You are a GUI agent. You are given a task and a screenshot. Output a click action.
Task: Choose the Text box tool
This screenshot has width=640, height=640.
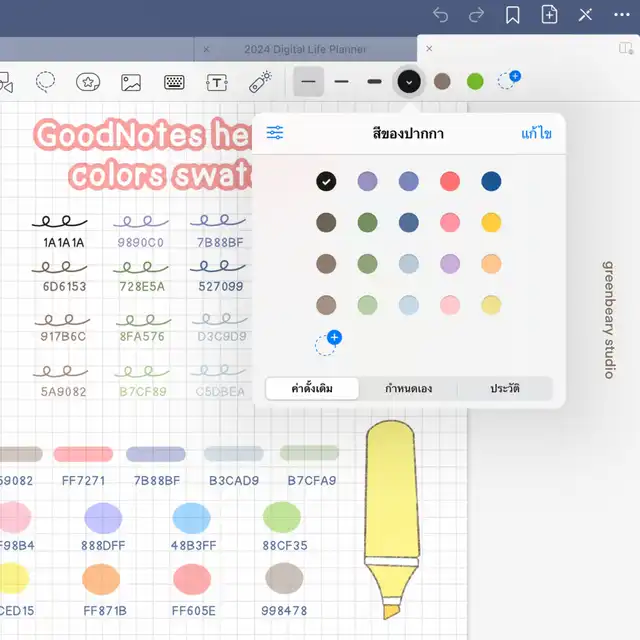point(217,82)
